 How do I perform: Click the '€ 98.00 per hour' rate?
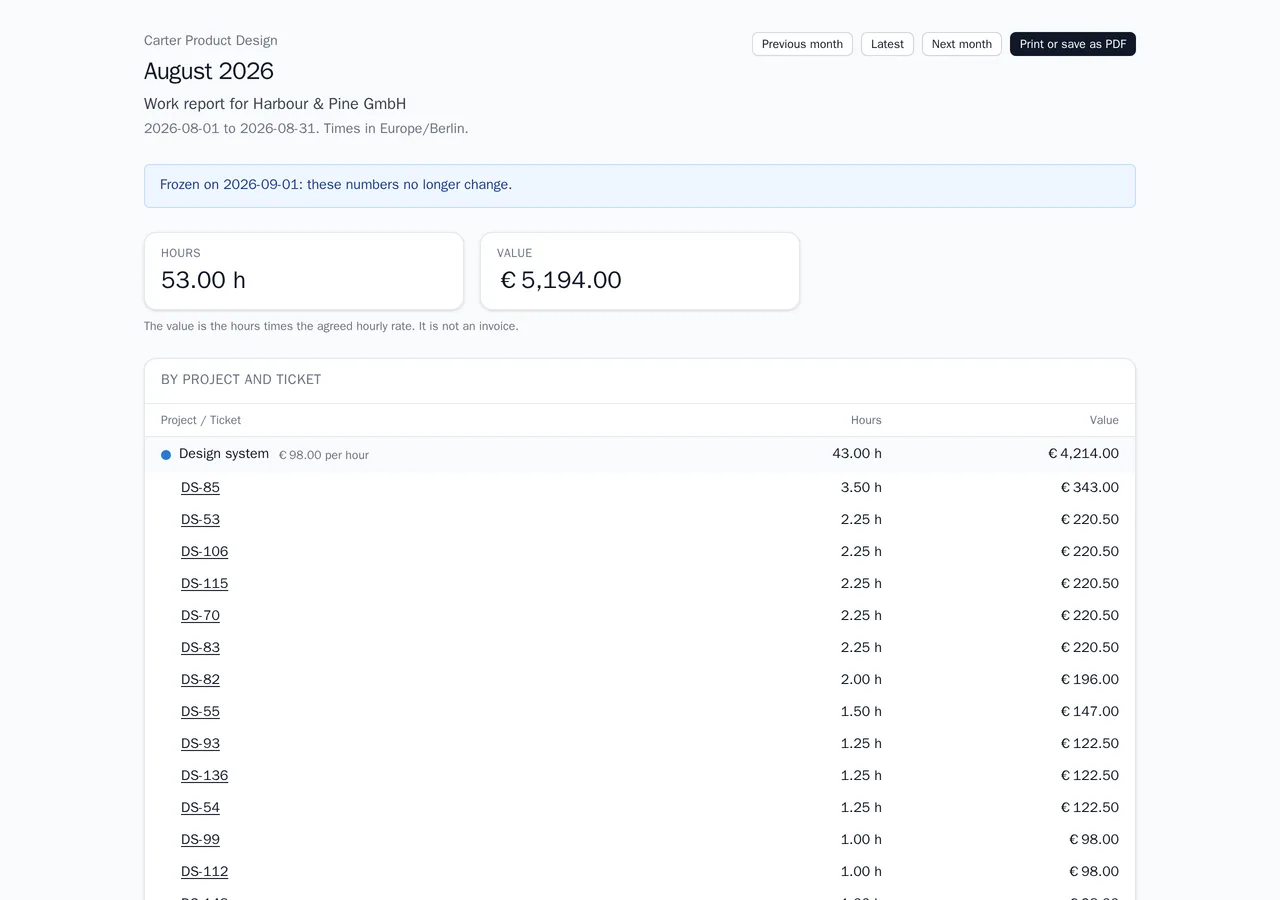pos(323,455)
